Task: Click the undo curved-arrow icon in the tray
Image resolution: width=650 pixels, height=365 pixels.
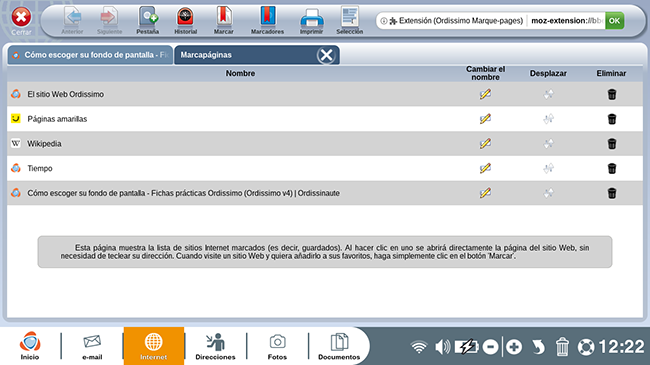Action: point(538,347)
